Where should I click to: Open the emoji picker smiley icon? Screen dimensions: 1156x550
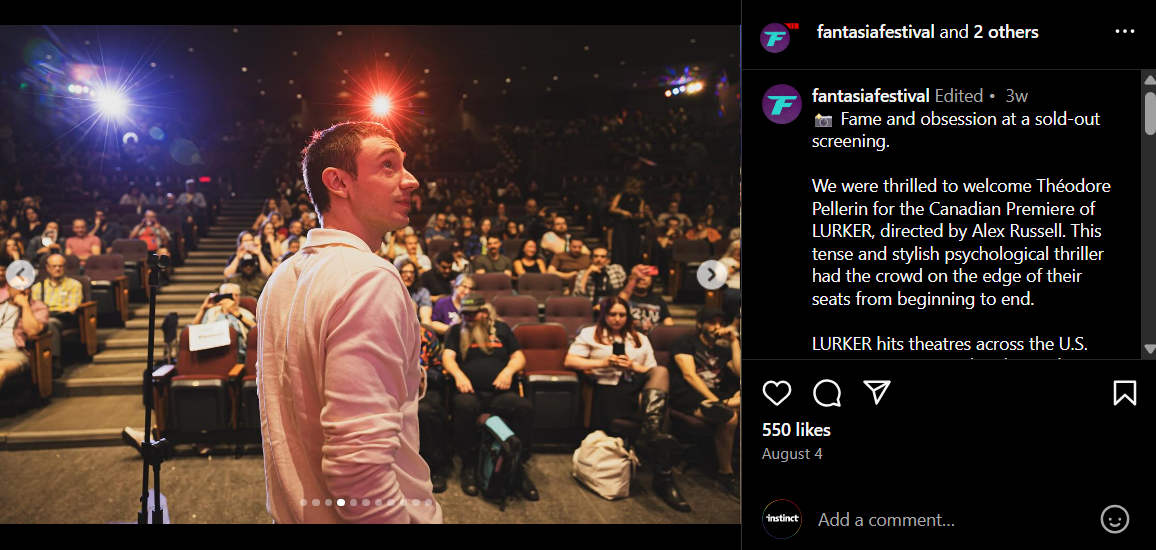tap(1115, 519)
